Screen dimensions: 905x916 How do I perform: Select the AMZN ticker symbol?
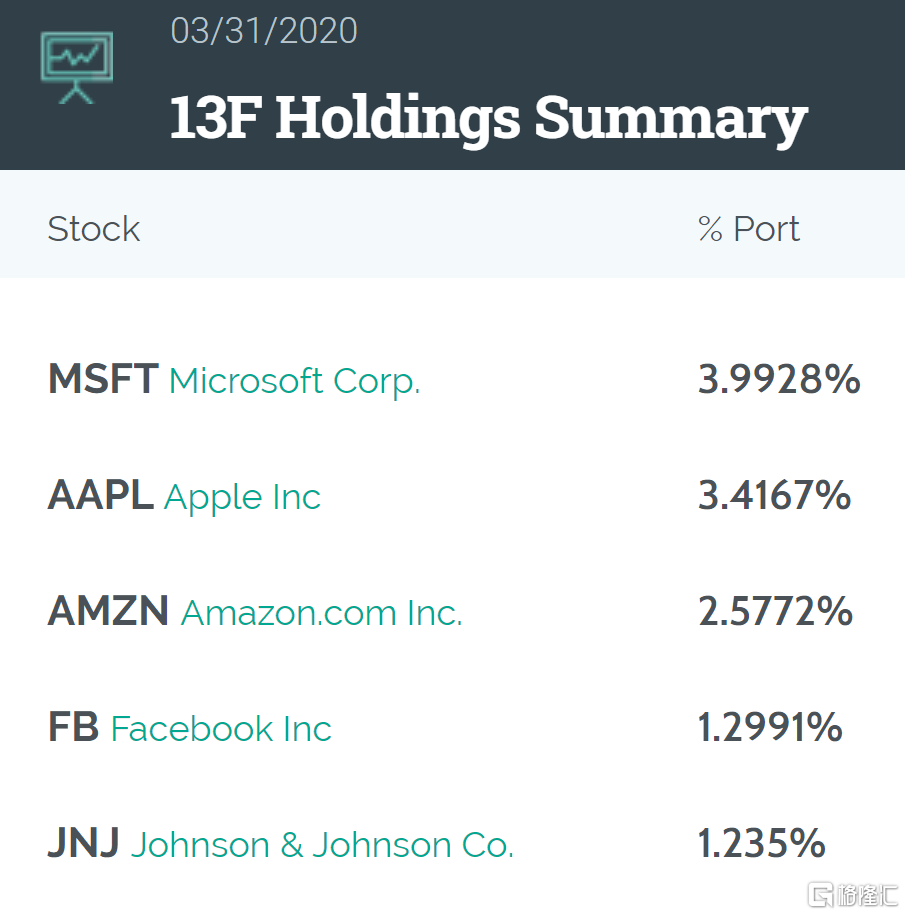108,612
